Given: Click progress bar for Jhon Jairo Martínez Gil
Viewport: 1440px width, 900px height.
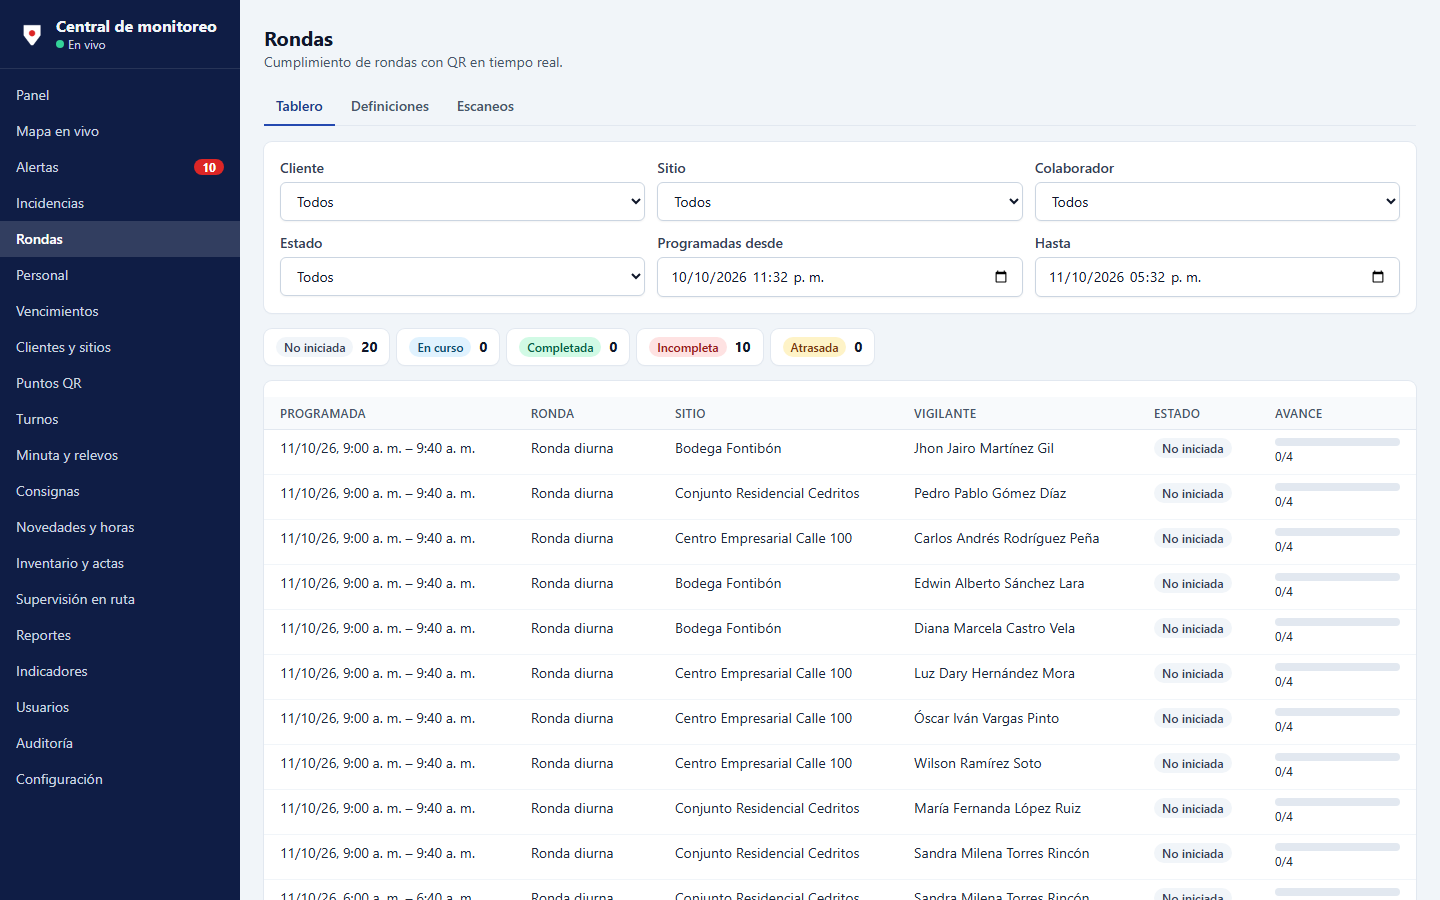Looking at the screenshot, I should 1337,442.
